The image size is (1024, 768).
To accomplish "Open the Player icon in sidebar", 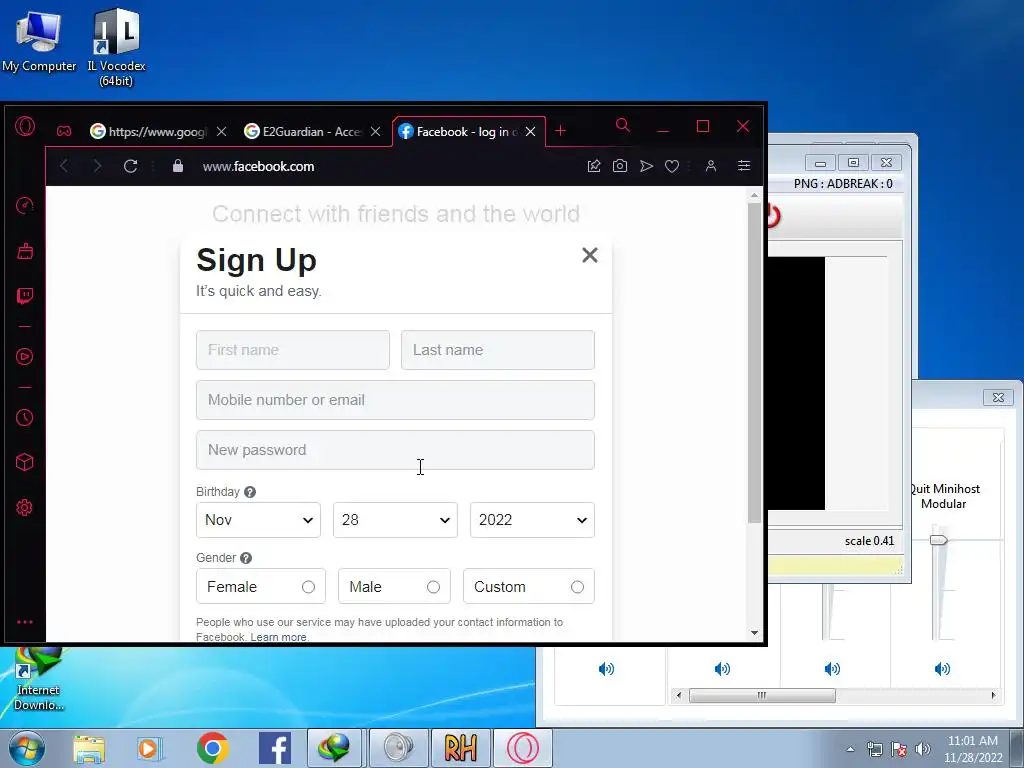I will pos(25,357).
